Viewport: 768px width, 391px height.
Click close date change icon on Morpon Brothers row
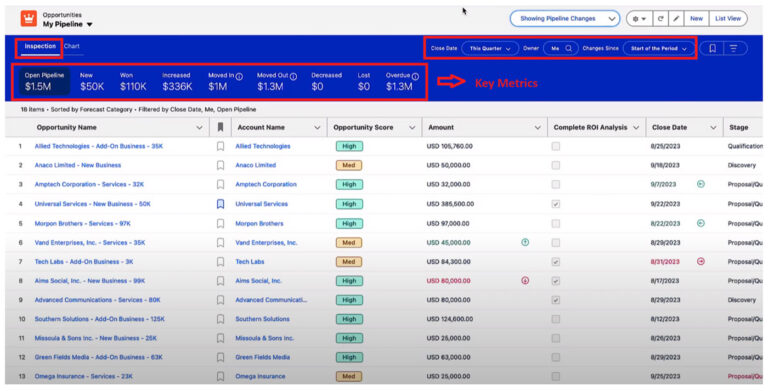[x=701, y=223]
